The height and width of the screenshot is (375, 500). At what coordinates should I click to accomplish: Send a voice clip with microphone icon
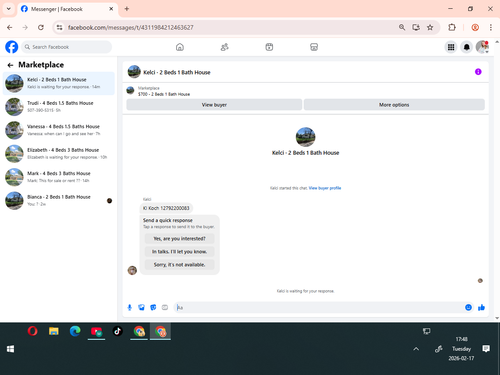coord(130,307)
